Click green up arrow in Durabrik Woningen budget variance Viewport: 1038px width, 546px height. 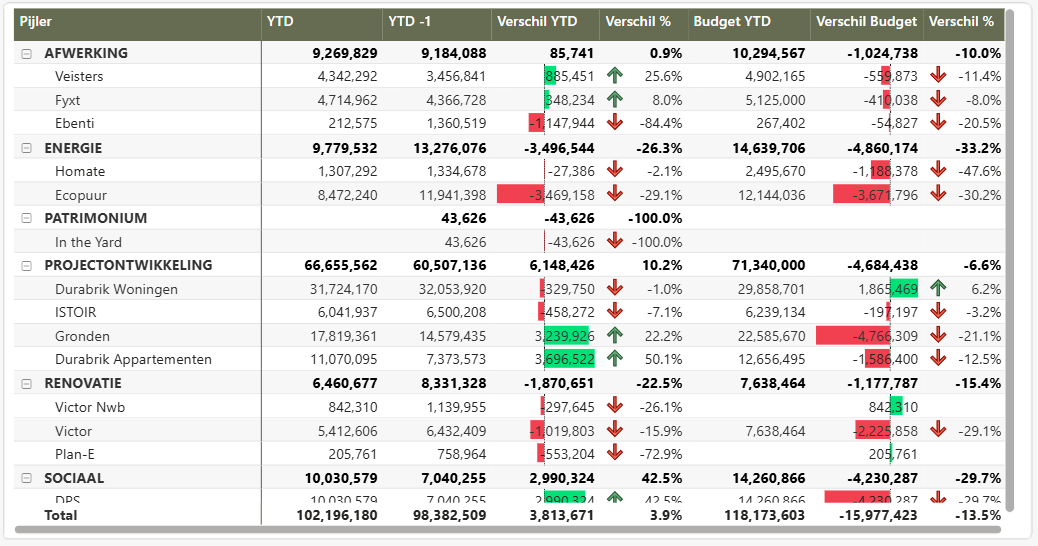click(x=937, y=289)
